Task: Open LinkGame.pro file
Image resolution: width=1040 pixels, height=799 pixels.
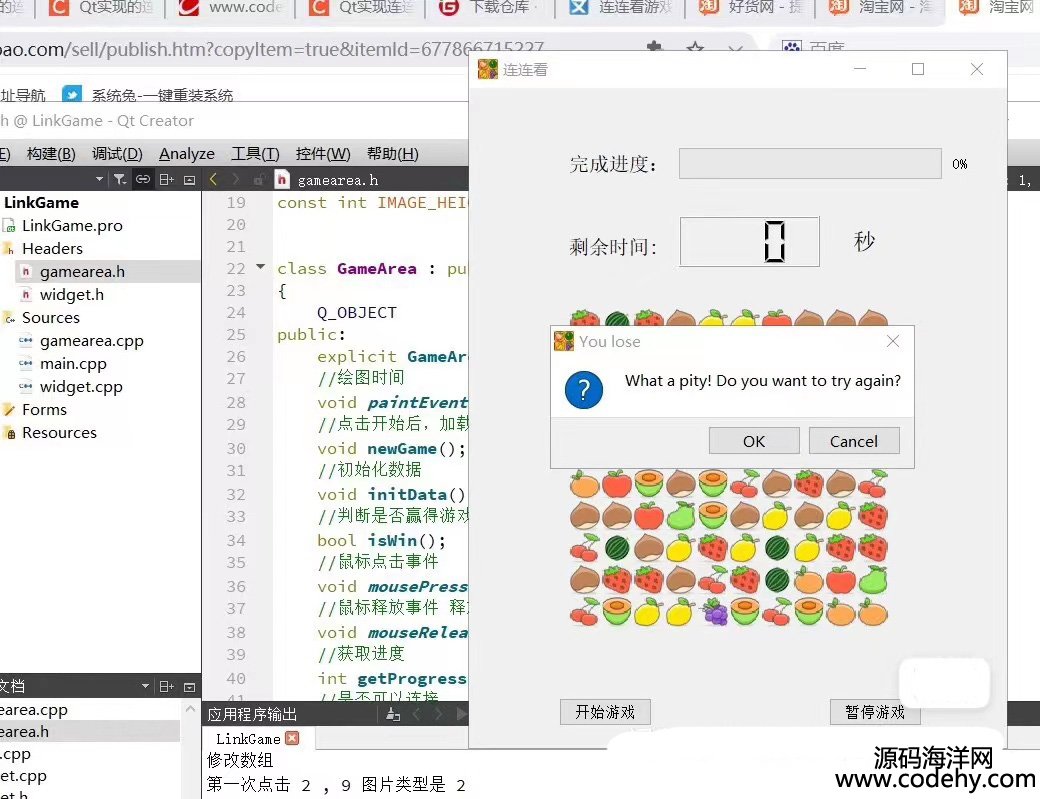Action: click(x=72, y=225)
